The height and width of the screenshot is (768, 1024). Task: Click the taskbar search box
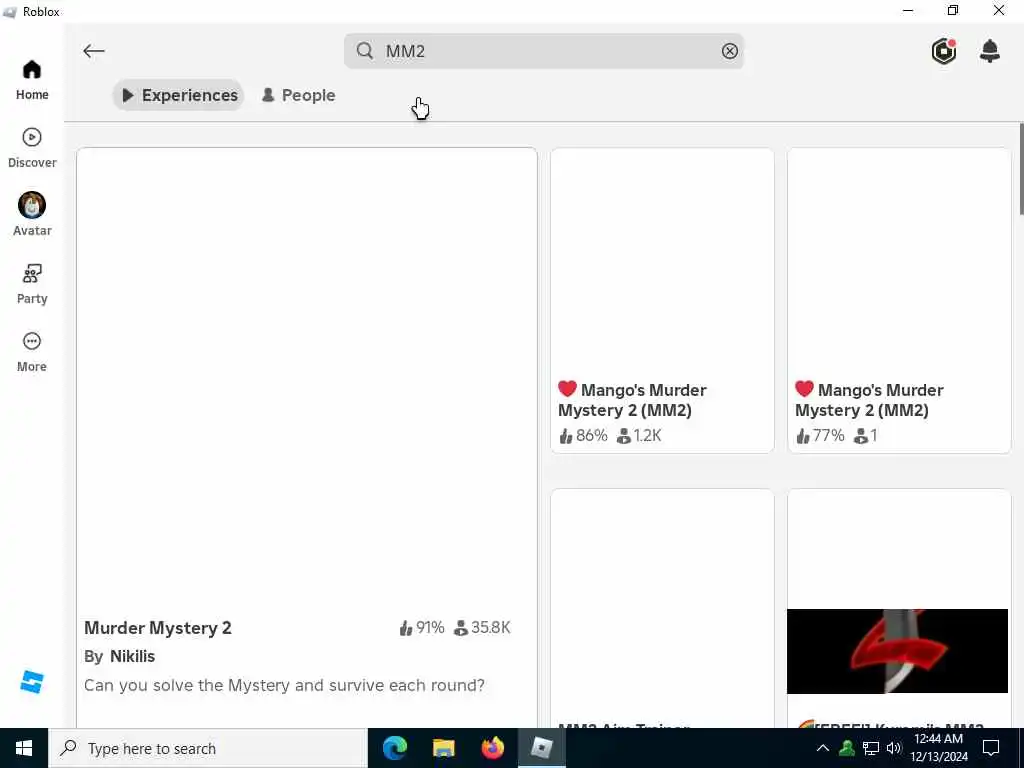[208, 748]
